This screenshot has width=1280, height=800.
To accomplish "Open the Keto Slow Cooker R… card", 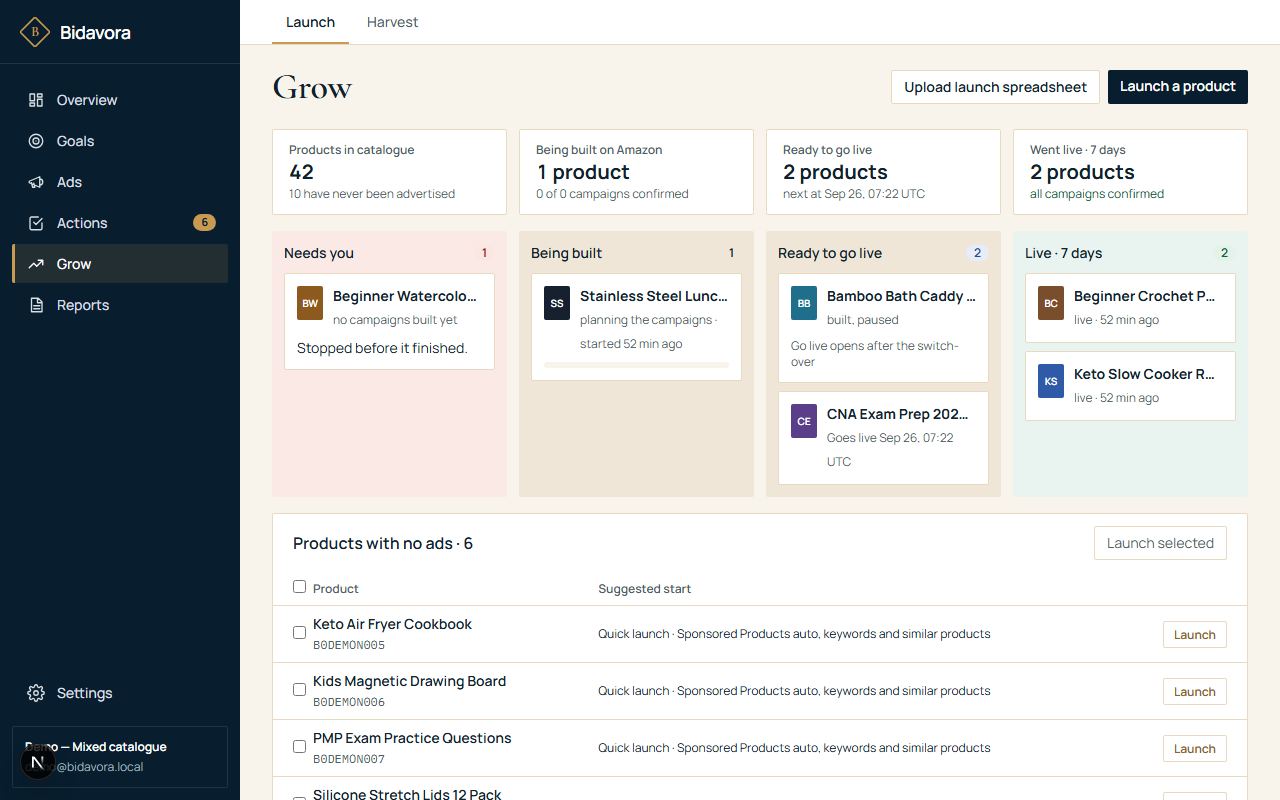I will click(x=1130, y=386).
